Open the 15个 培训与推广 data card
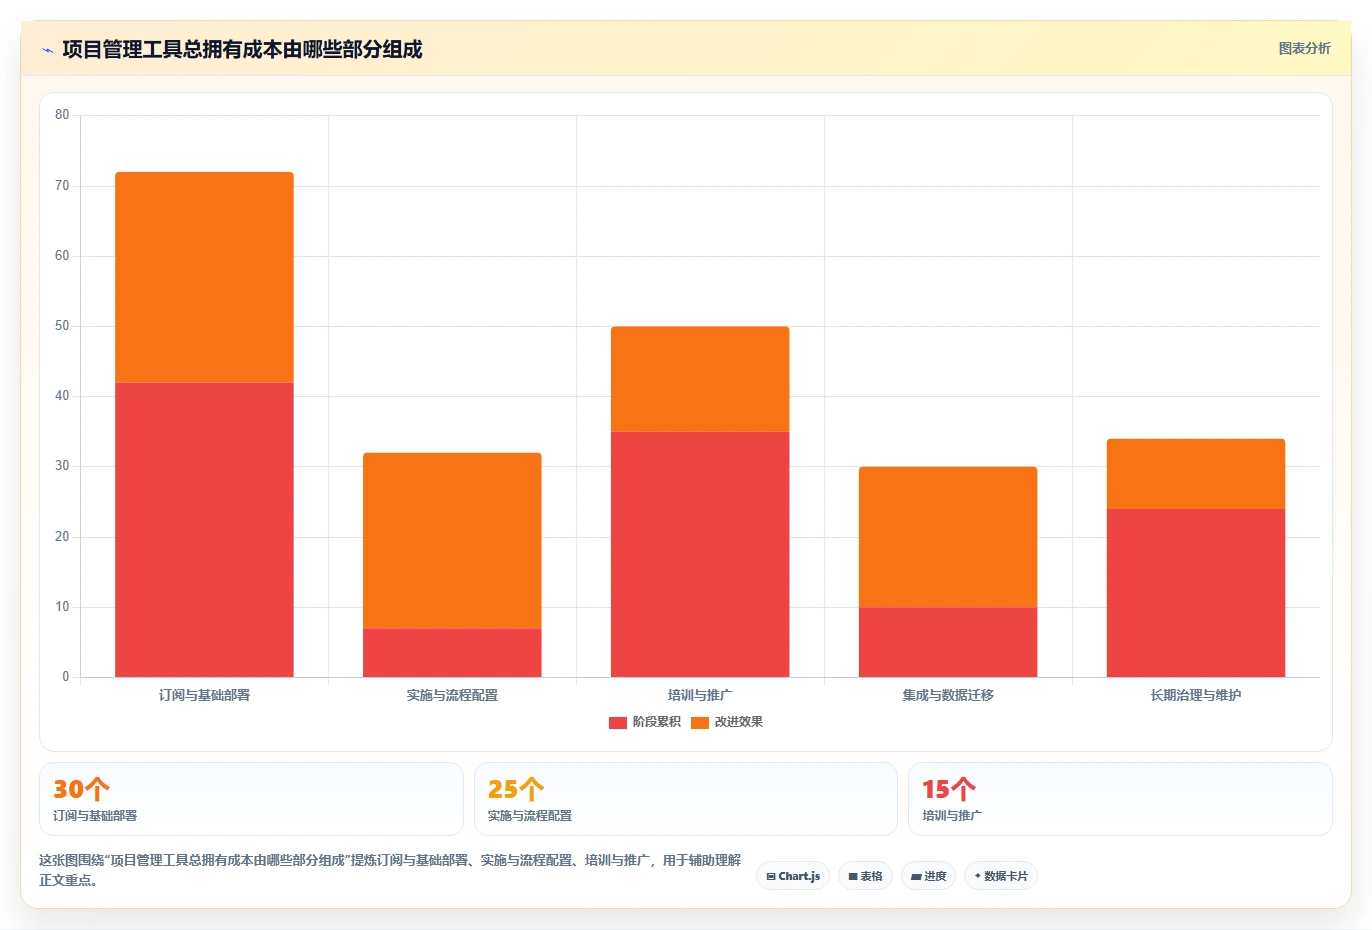The height and width of the screenshot is (930, 1372). tap(1120, 799)
